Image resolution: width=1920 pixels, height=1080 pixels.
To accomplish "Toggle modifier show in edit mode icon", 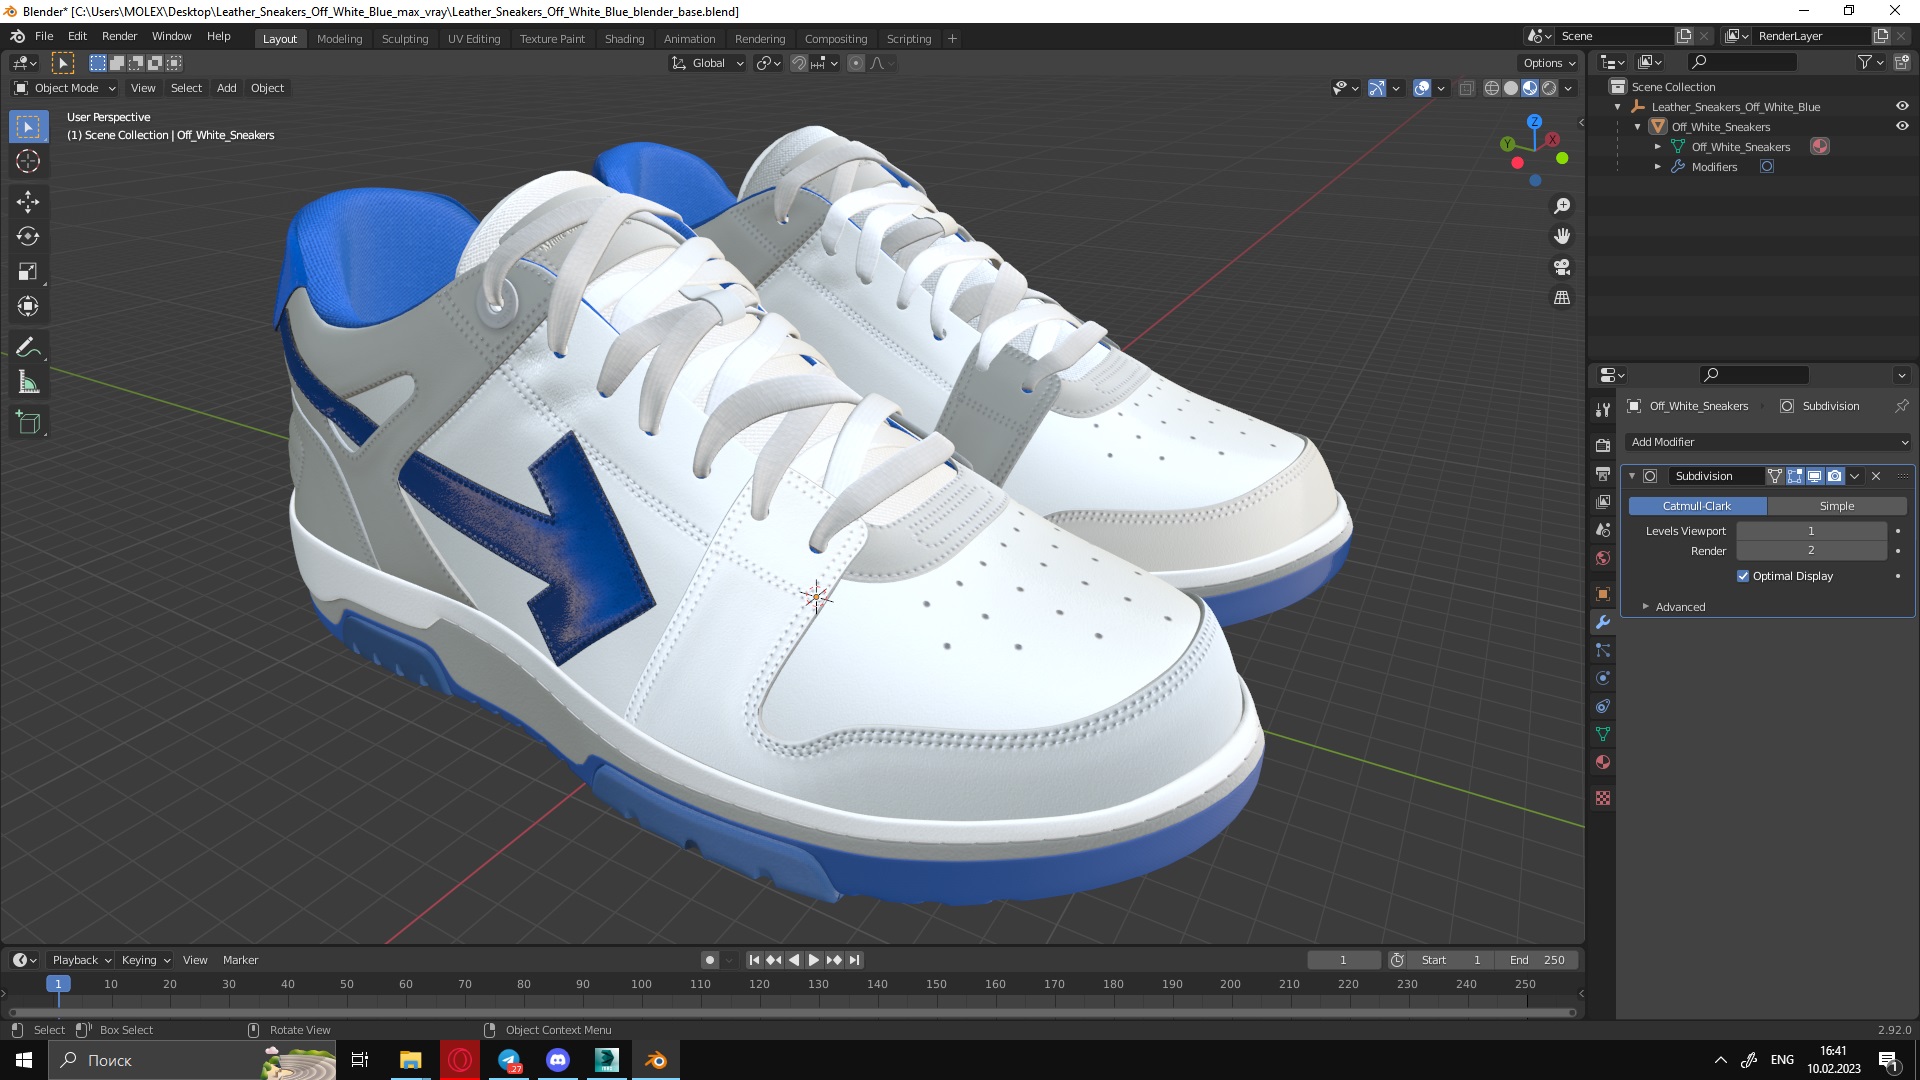I will click(1795, 476).
